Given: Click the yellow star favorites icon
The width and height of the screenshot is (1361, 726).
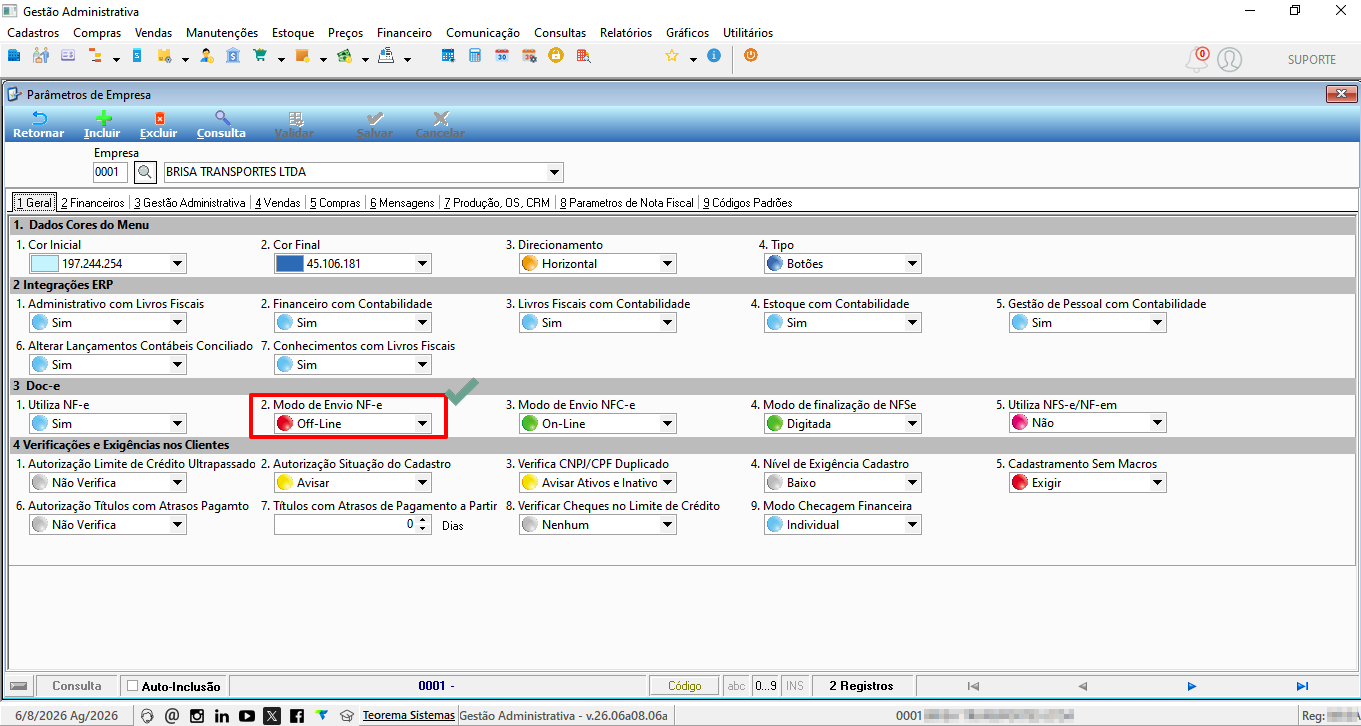Looking at the screenshot, I should click(x=672, y=56).
